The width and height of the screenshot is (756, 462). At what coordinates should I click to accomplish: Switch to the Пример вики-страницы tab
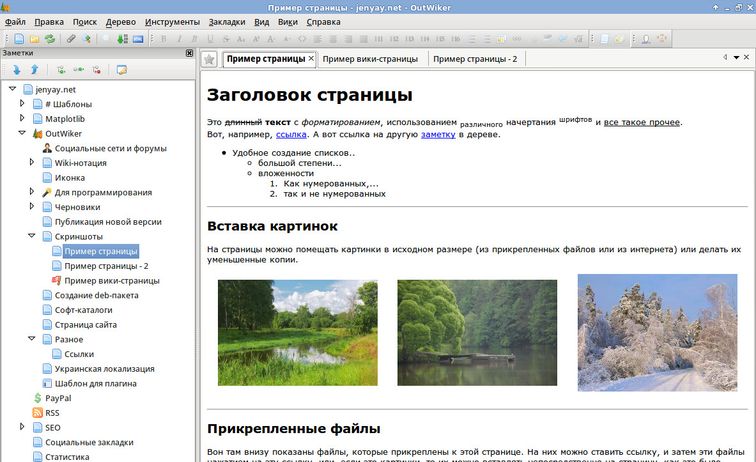coord(370,59)
